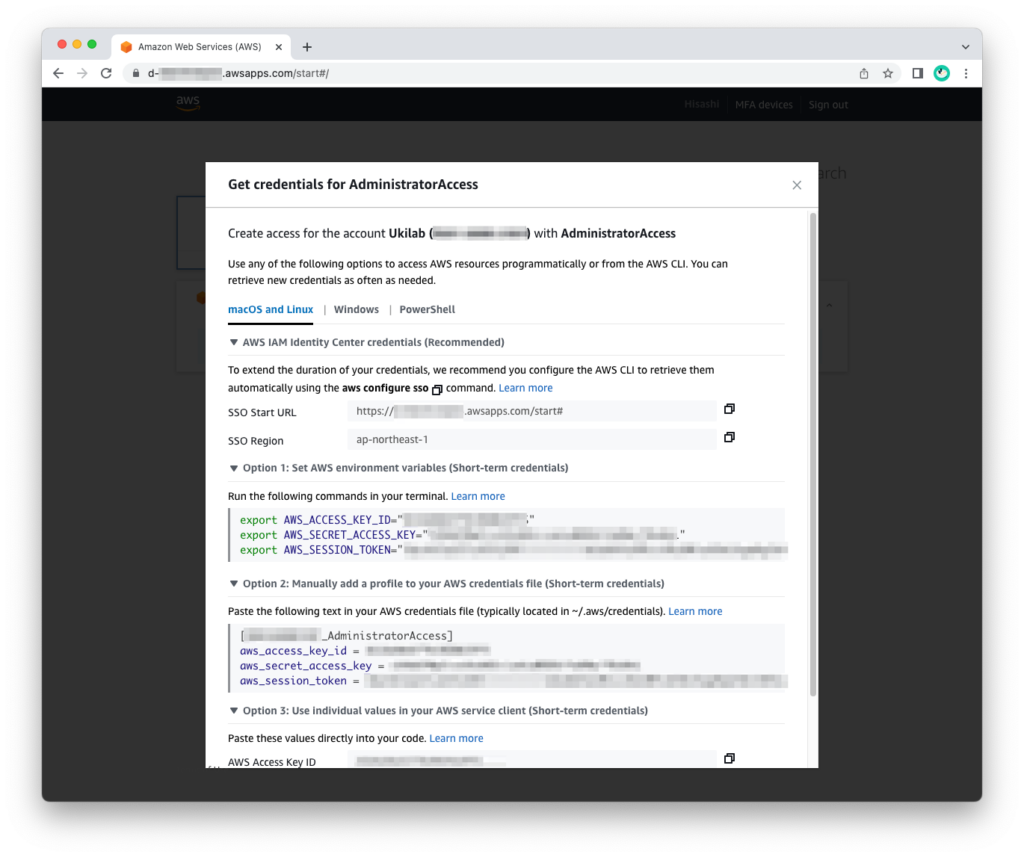Click the Hisashi user name in header

701,105
